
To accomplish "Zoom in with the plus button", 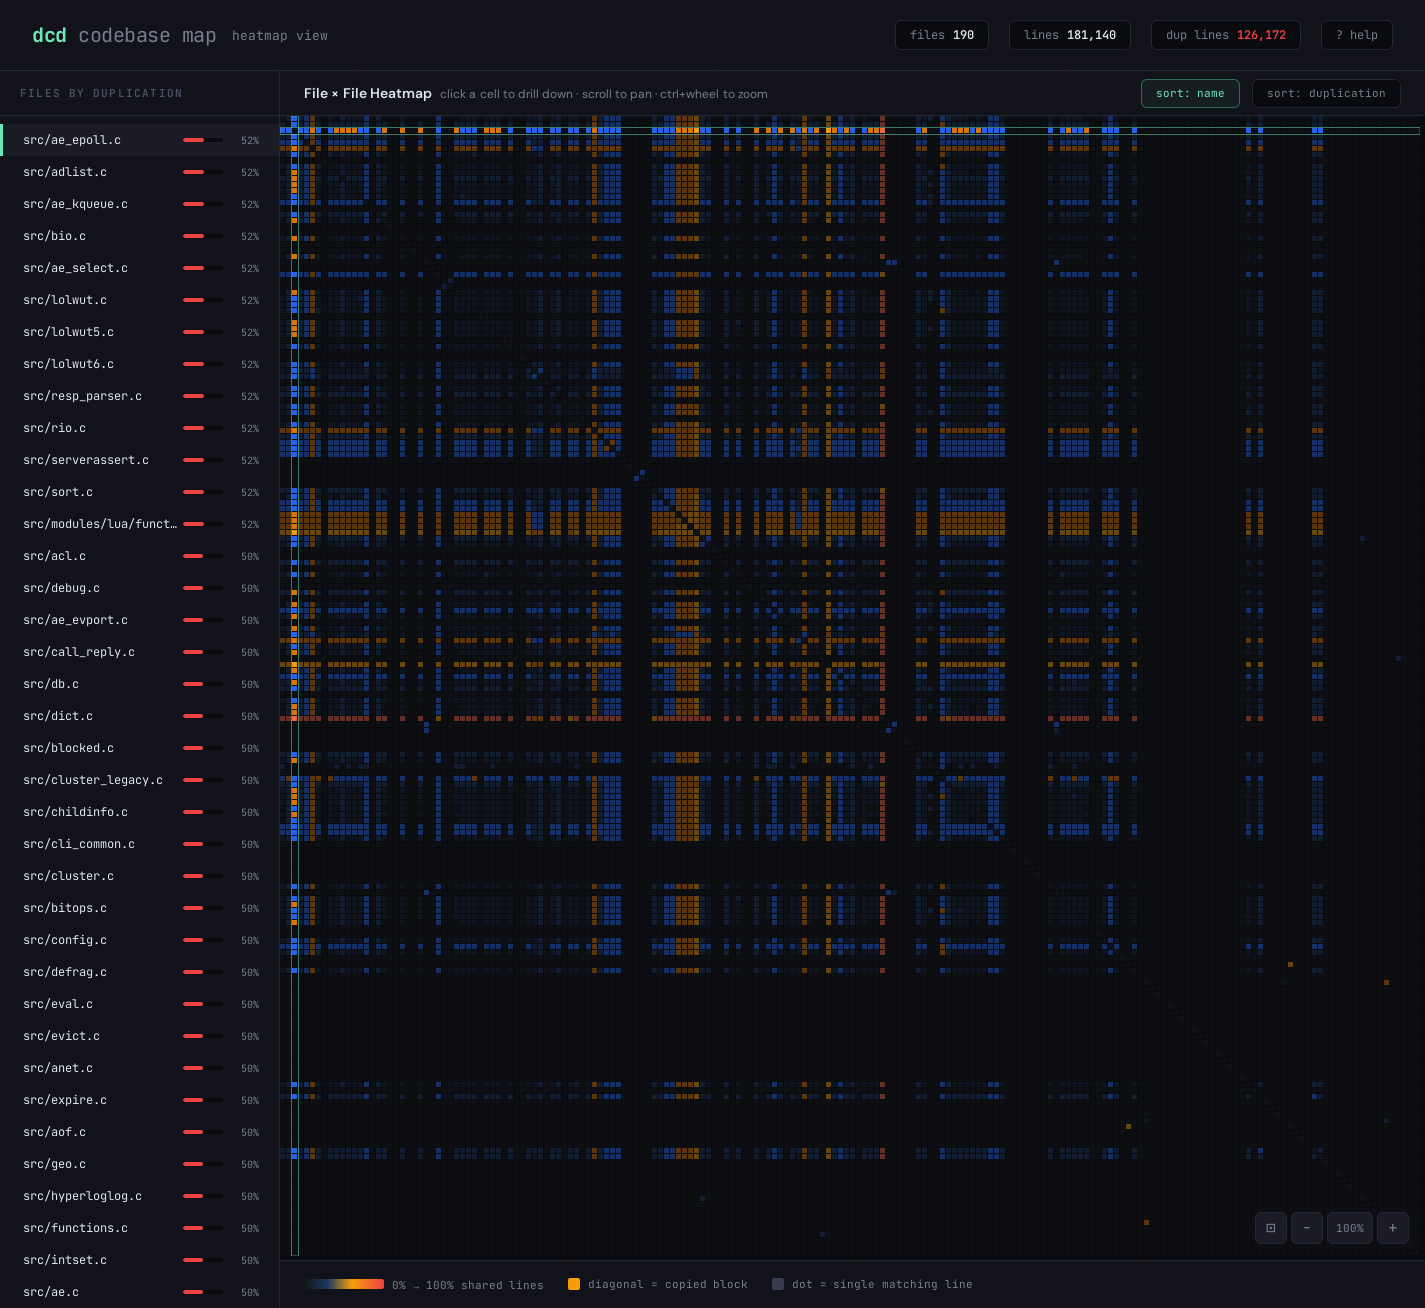I will coord(1393,1228).
